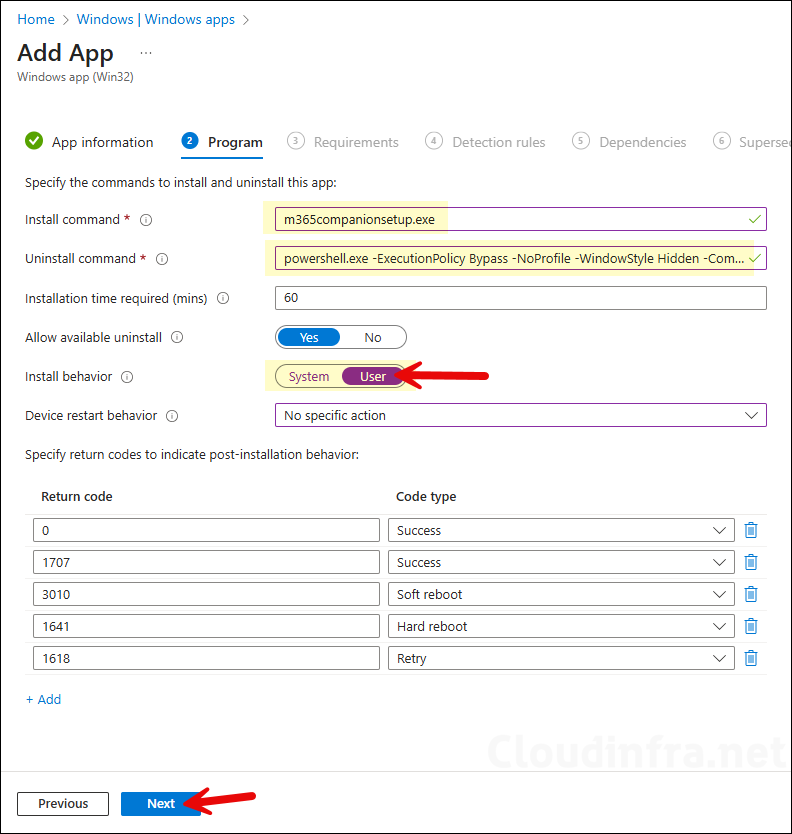Open Code type dropdown for code 1618
The image size is (792, 834).
pyautogui.click(x=561, y=658)
